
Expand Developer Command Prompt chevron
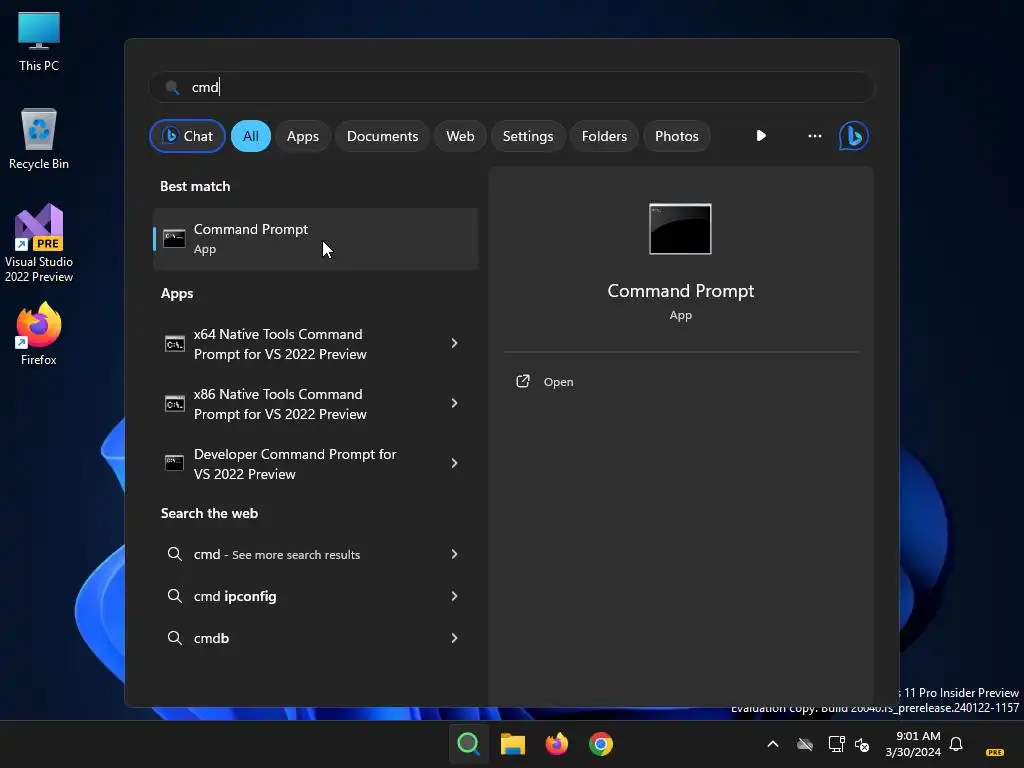(454, 463)
